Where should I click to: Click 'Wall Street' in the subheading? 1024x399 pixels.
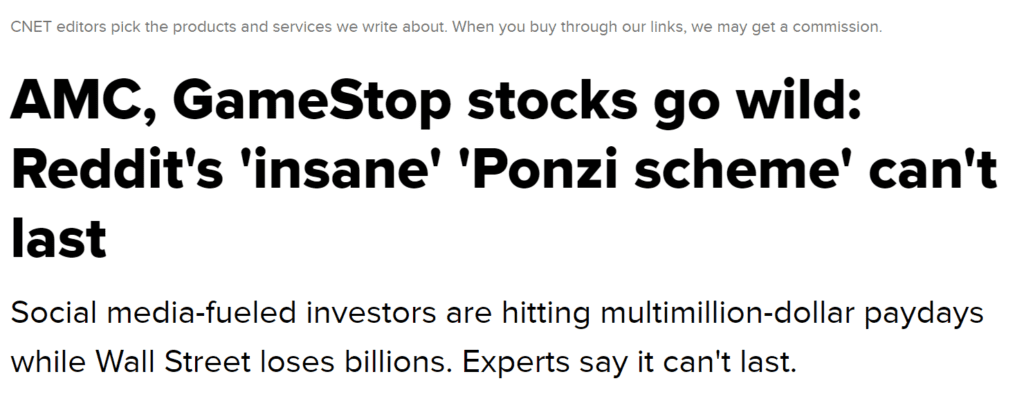click(173, 362)
